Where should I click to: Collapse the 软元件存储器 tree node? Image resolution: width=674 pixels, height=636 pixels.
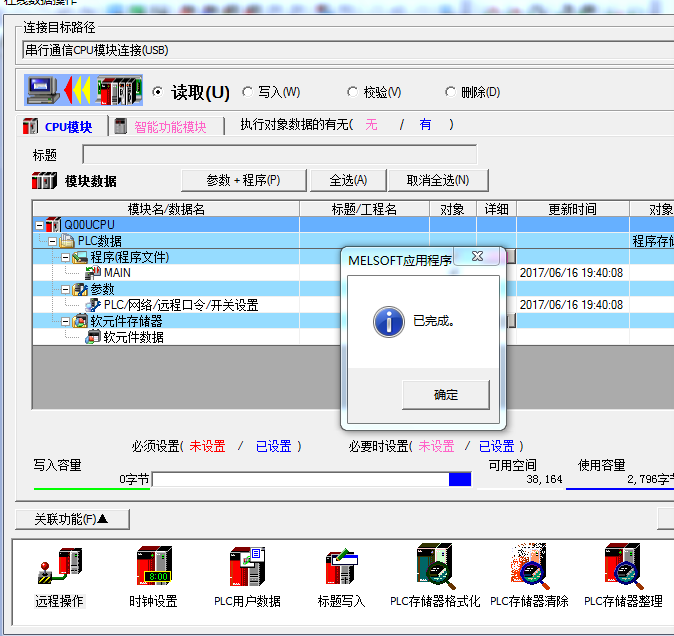[65, 321]
